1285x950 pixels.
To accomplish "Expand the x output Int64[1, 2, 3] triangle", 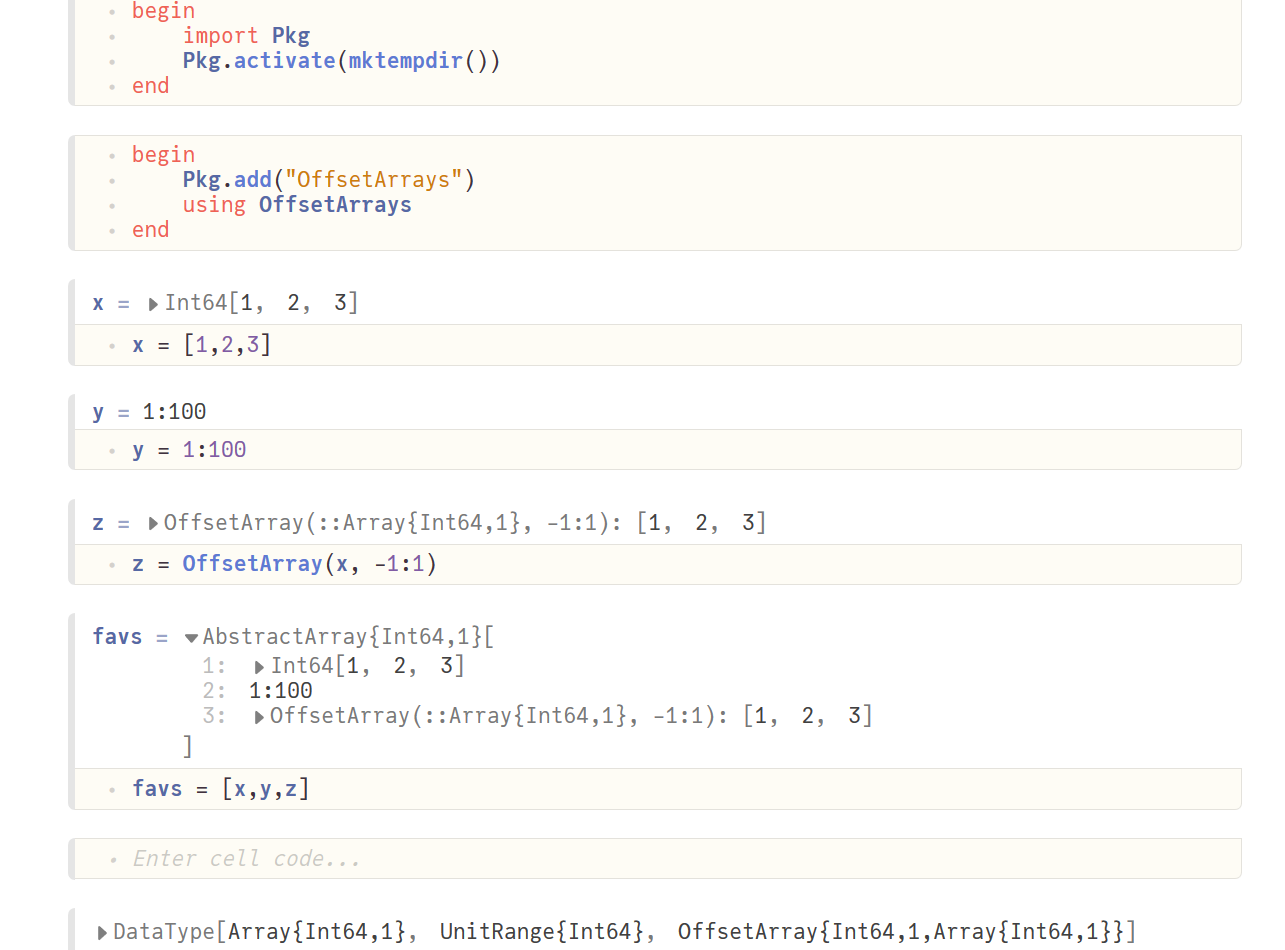I will click(x=153, y=304).
